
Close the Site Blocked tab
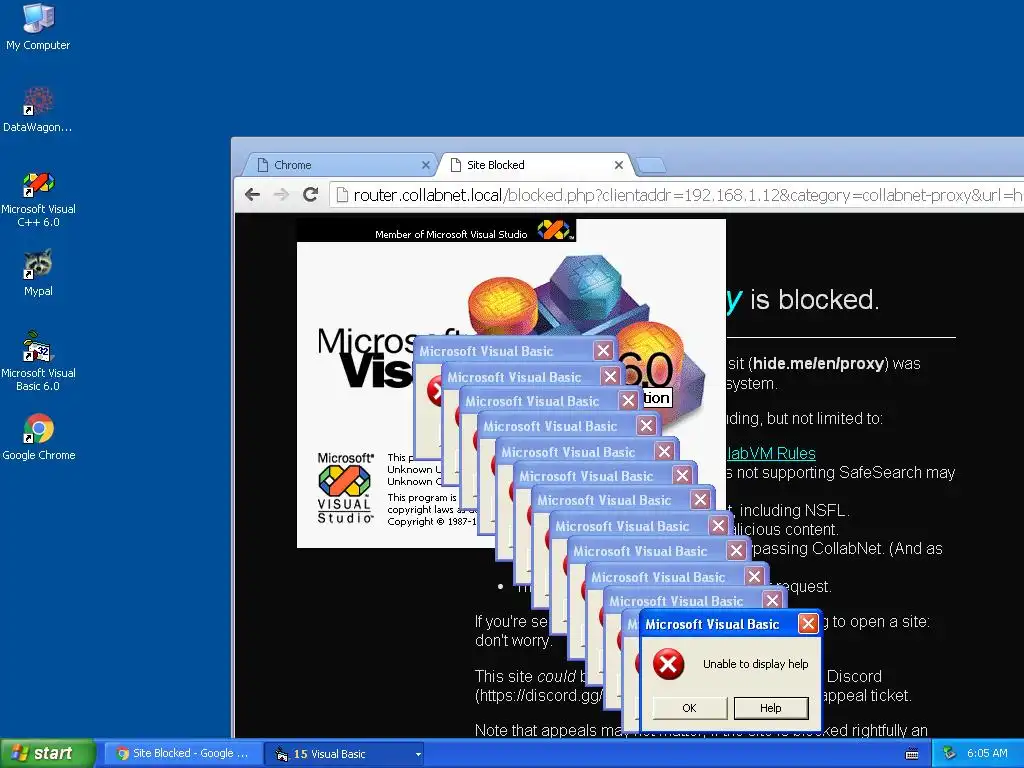point(618,165)
